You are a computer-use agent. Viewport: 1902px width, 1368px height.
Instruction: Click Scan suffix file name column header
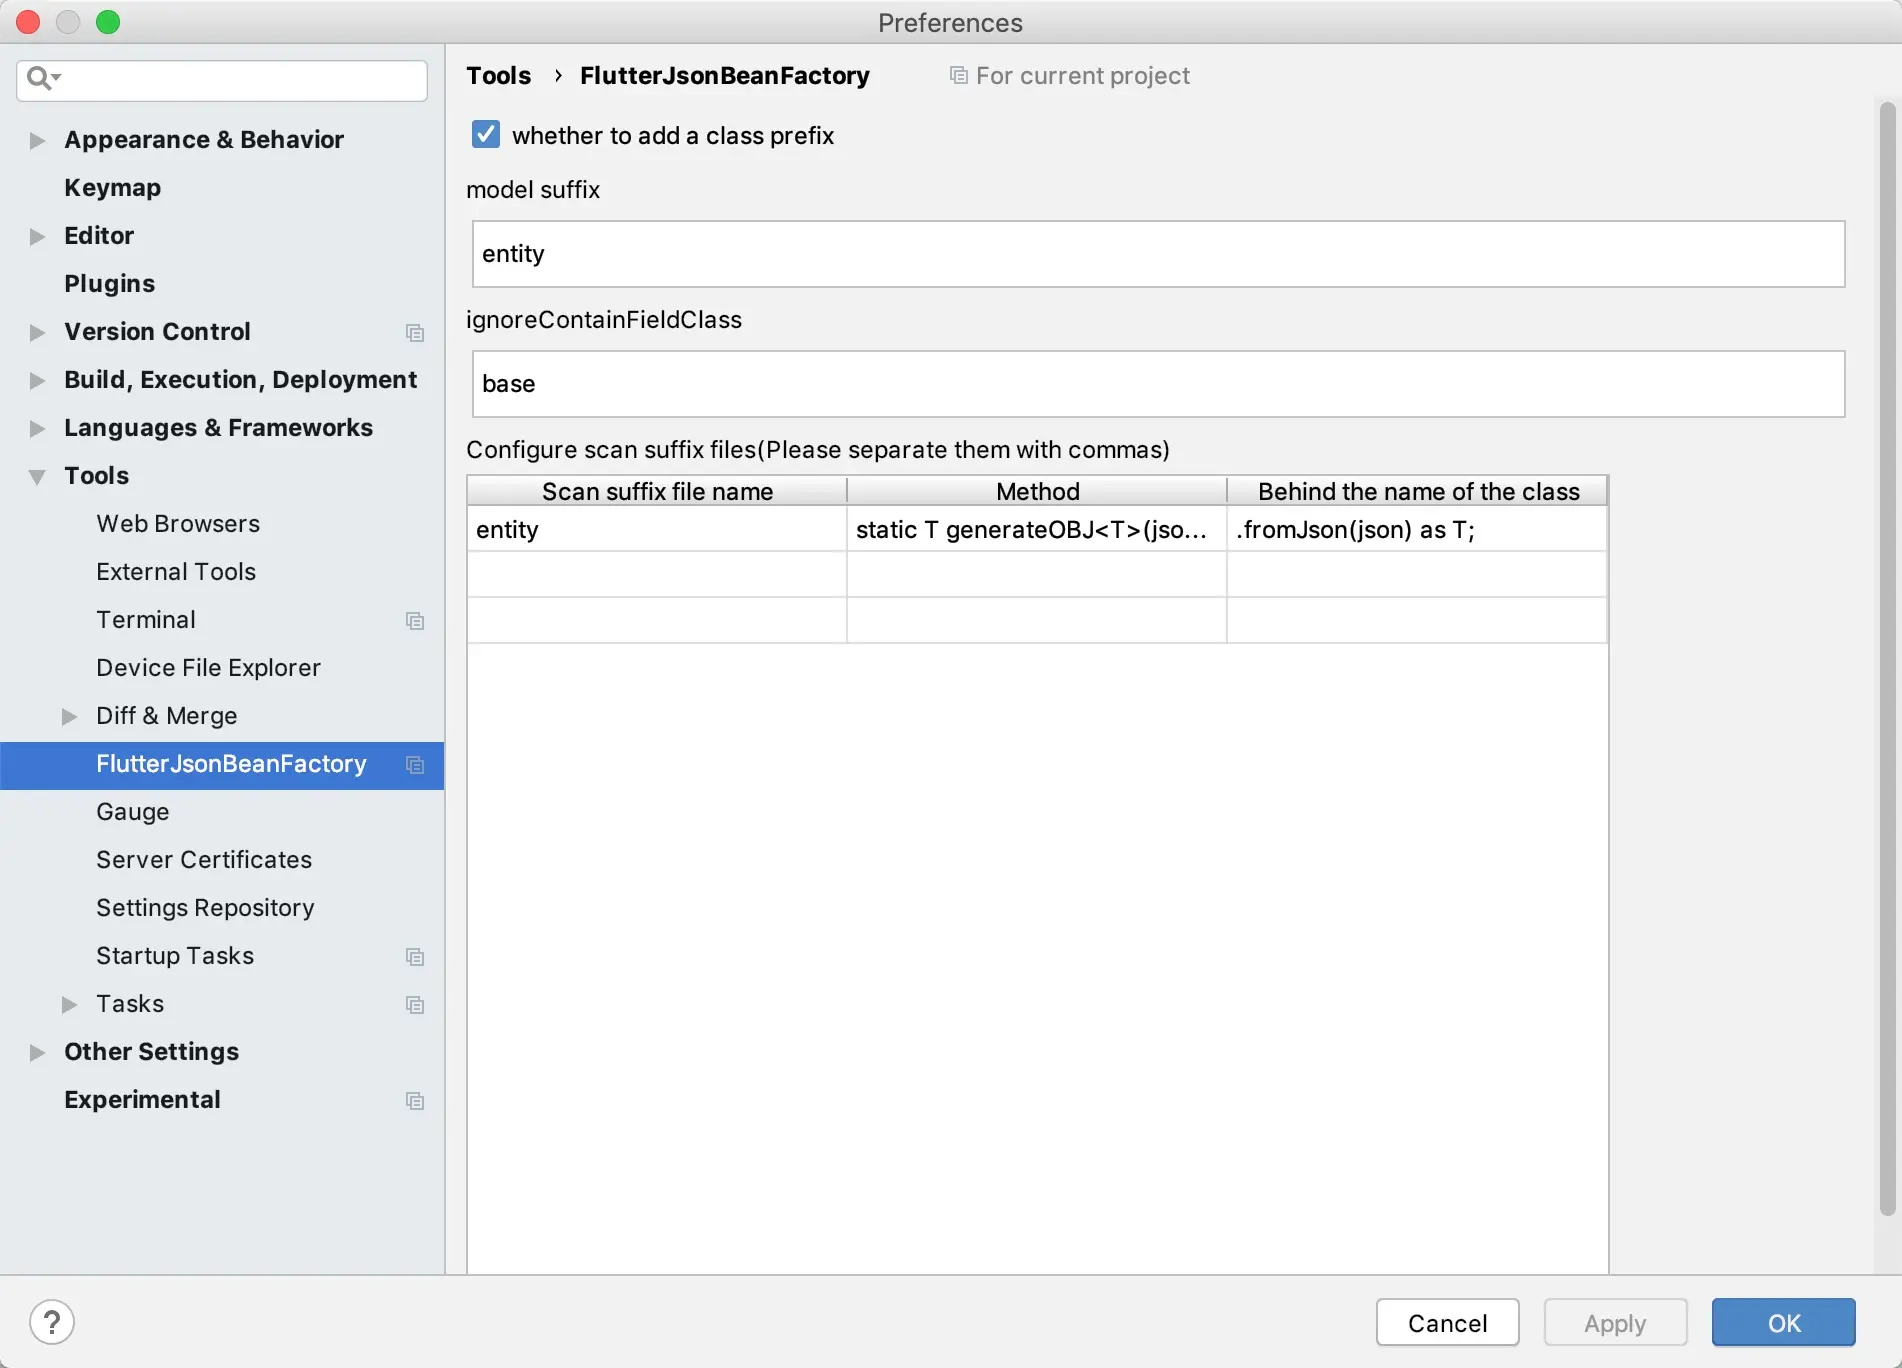point(657,491)
